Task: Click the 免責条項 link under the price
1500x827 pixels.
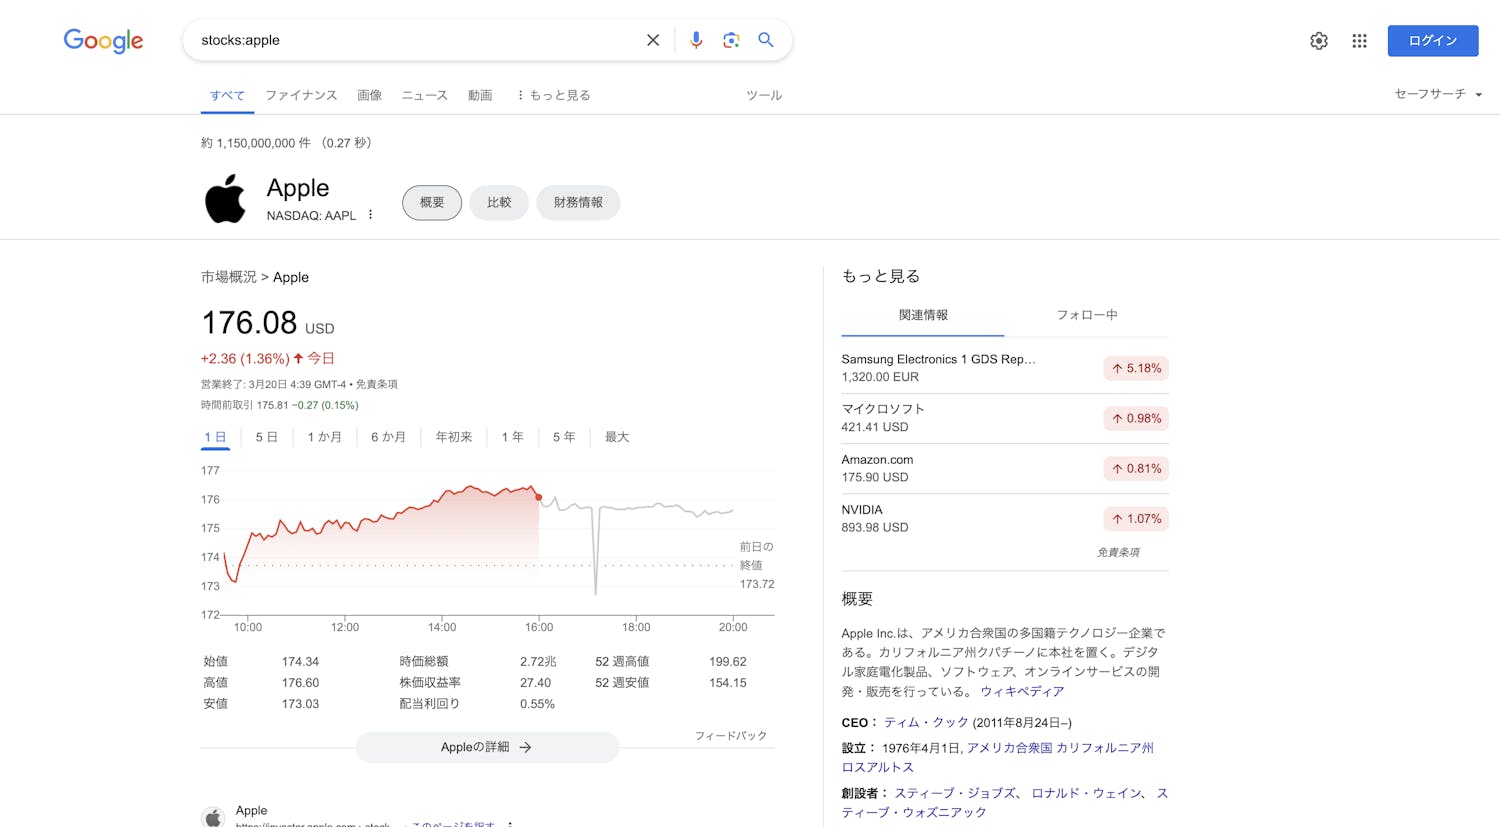Action: pos(377,384)
